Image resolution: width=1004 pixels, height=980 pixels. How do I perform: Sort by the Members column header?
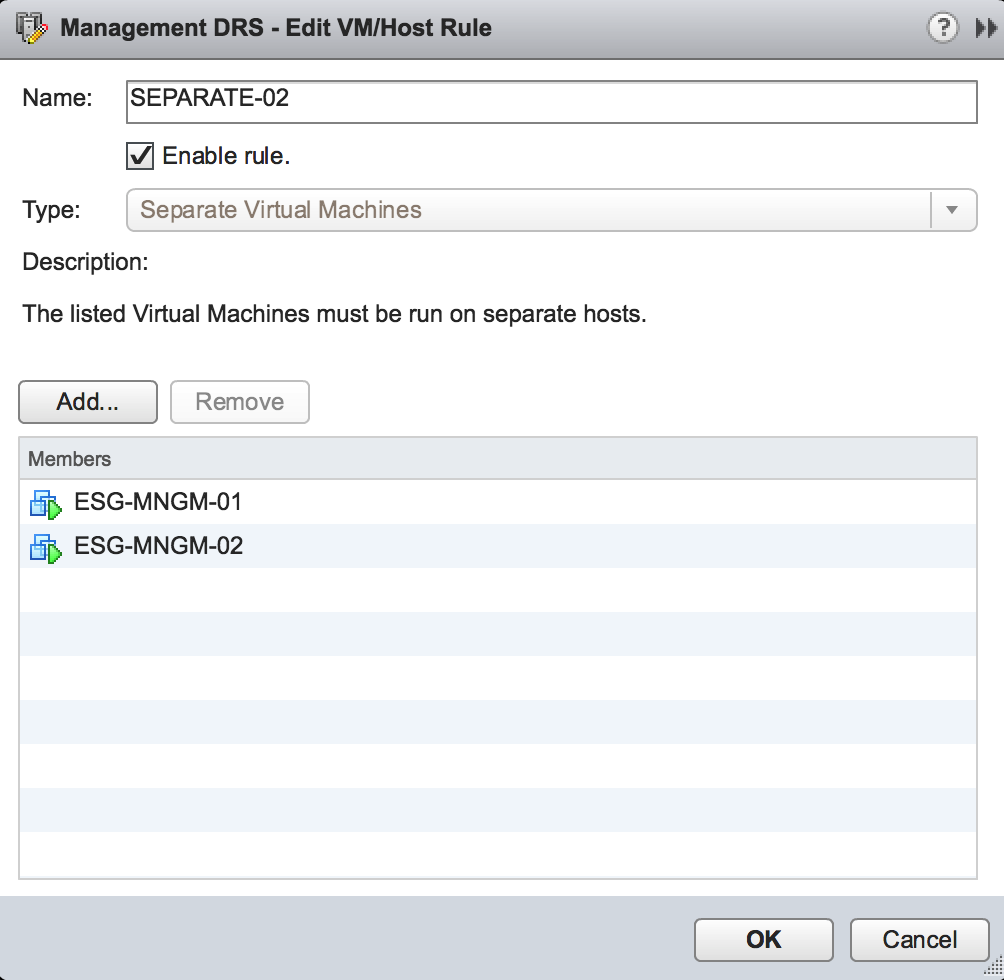497,459
